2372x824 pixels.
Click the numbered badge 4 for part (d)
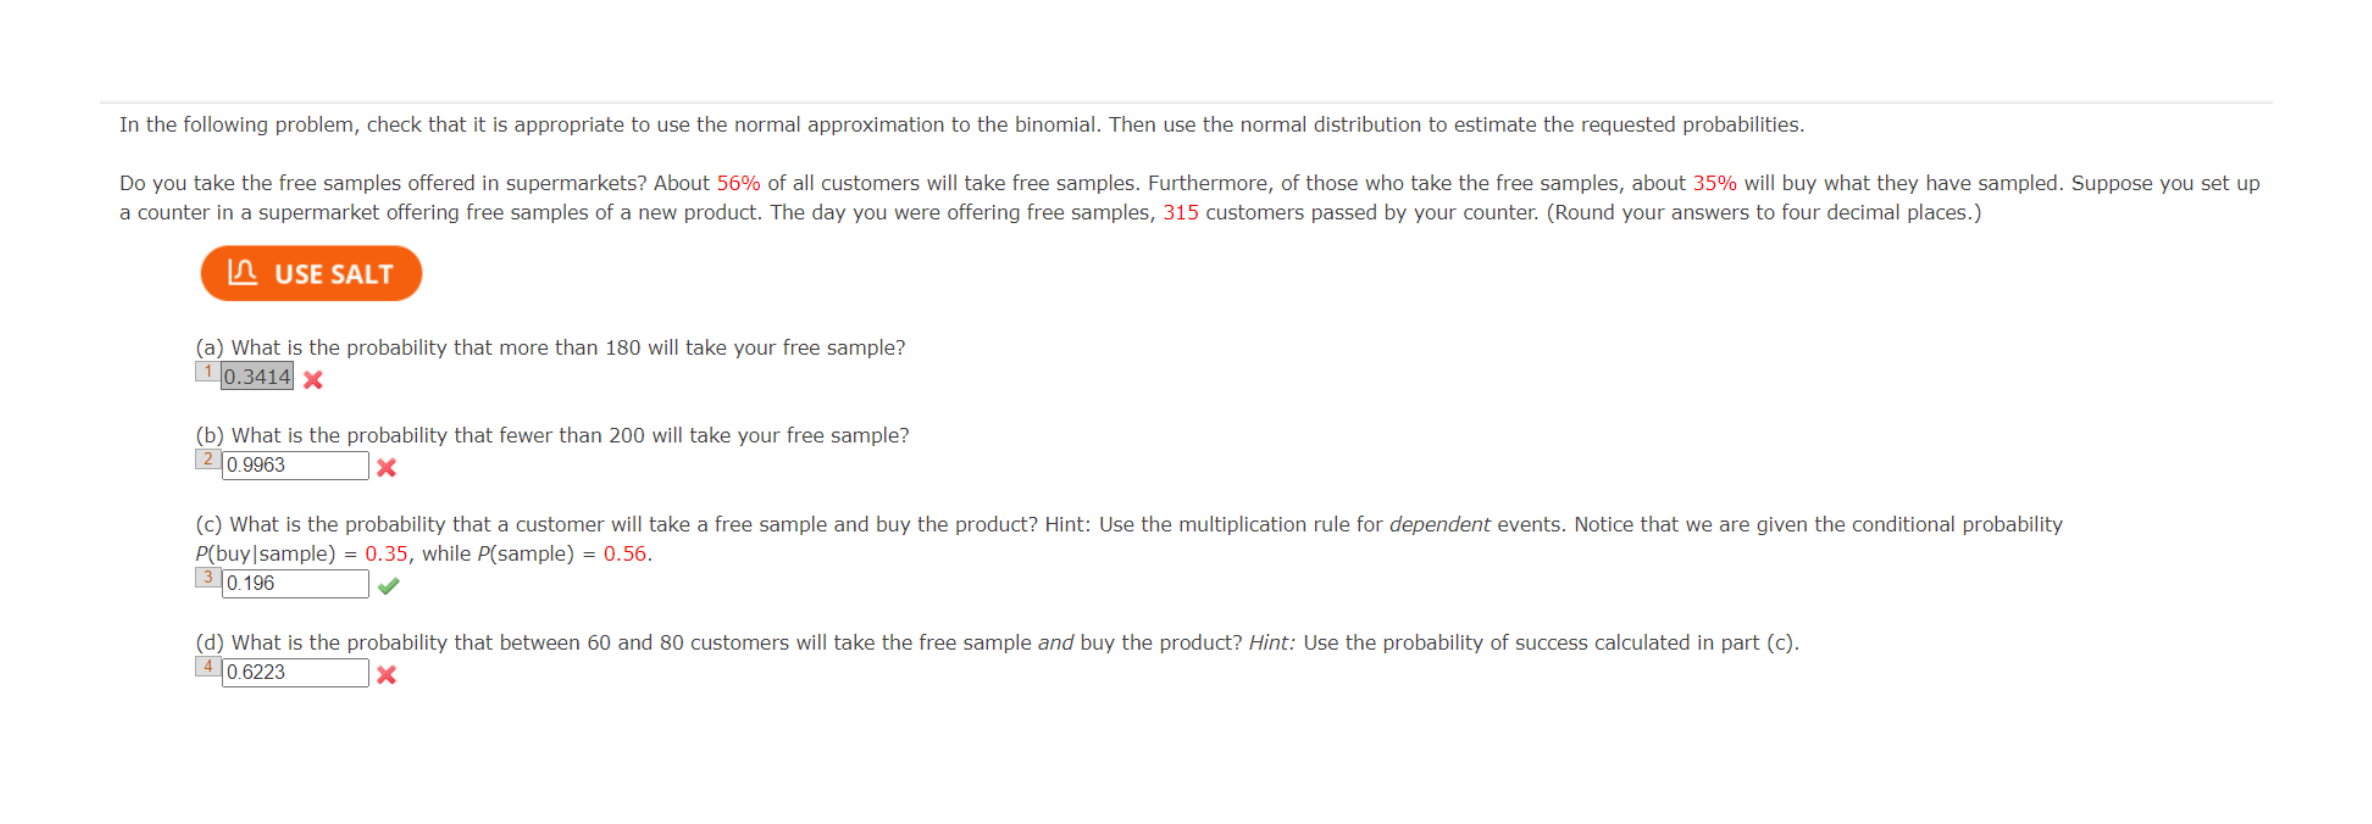pos(206,668)
